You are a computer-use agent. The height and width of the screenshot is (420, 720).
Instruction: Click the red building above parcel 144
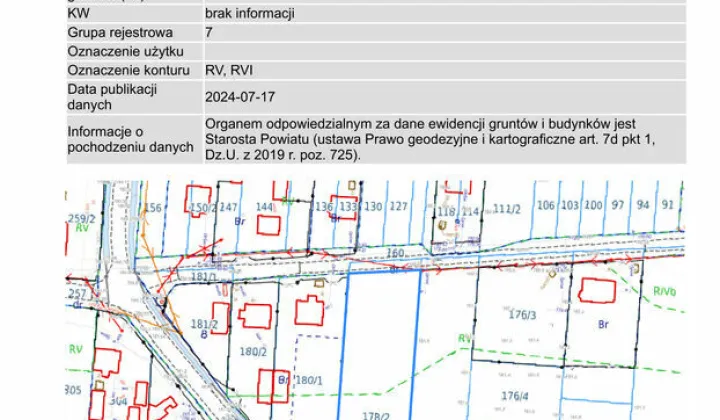point(268,224)
